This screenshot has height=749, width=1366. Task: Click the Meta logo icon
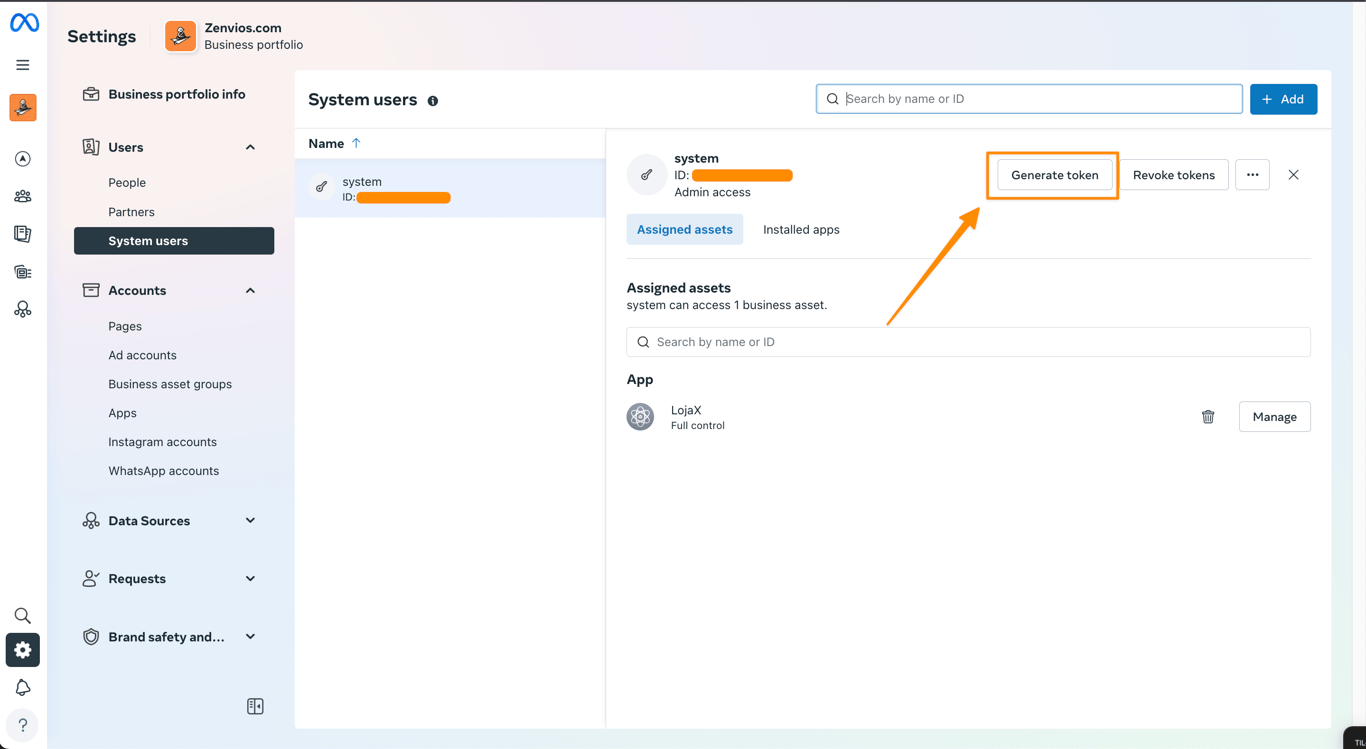tap(24, 22)
